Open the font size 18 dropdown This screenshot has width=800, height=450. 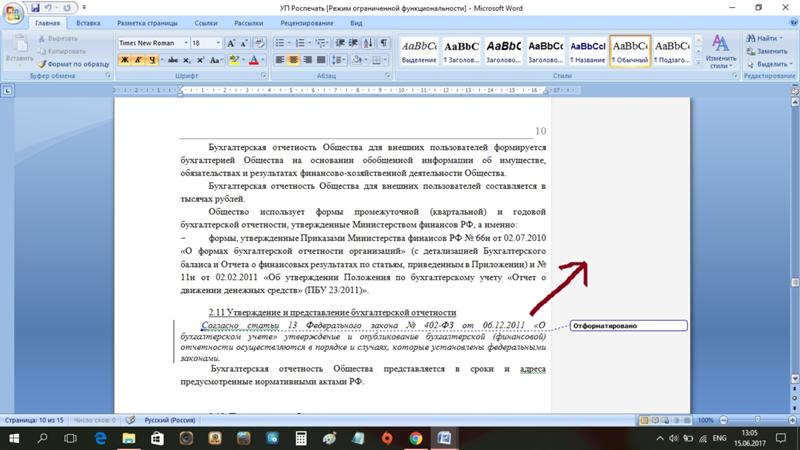click(218, 43)
